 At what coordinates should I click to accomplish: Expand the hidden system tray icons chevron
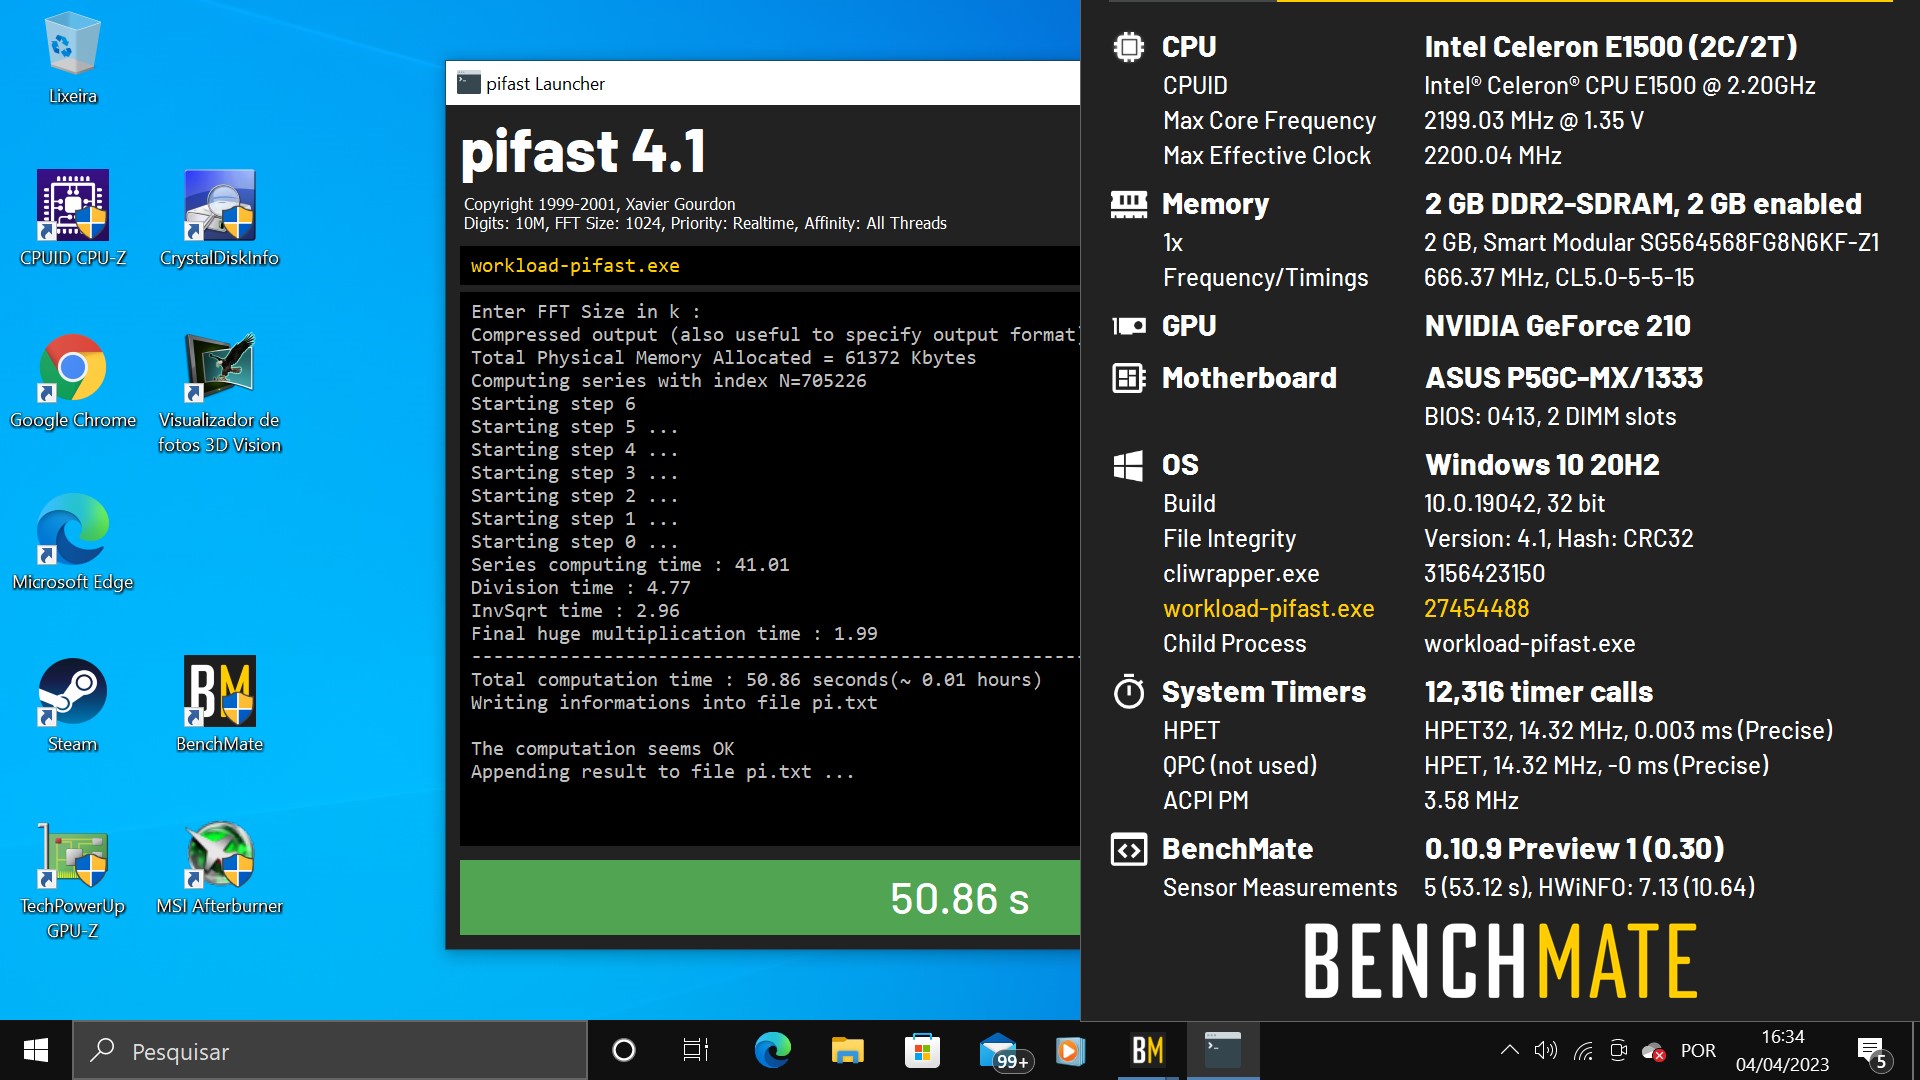click(1510, 1050)
